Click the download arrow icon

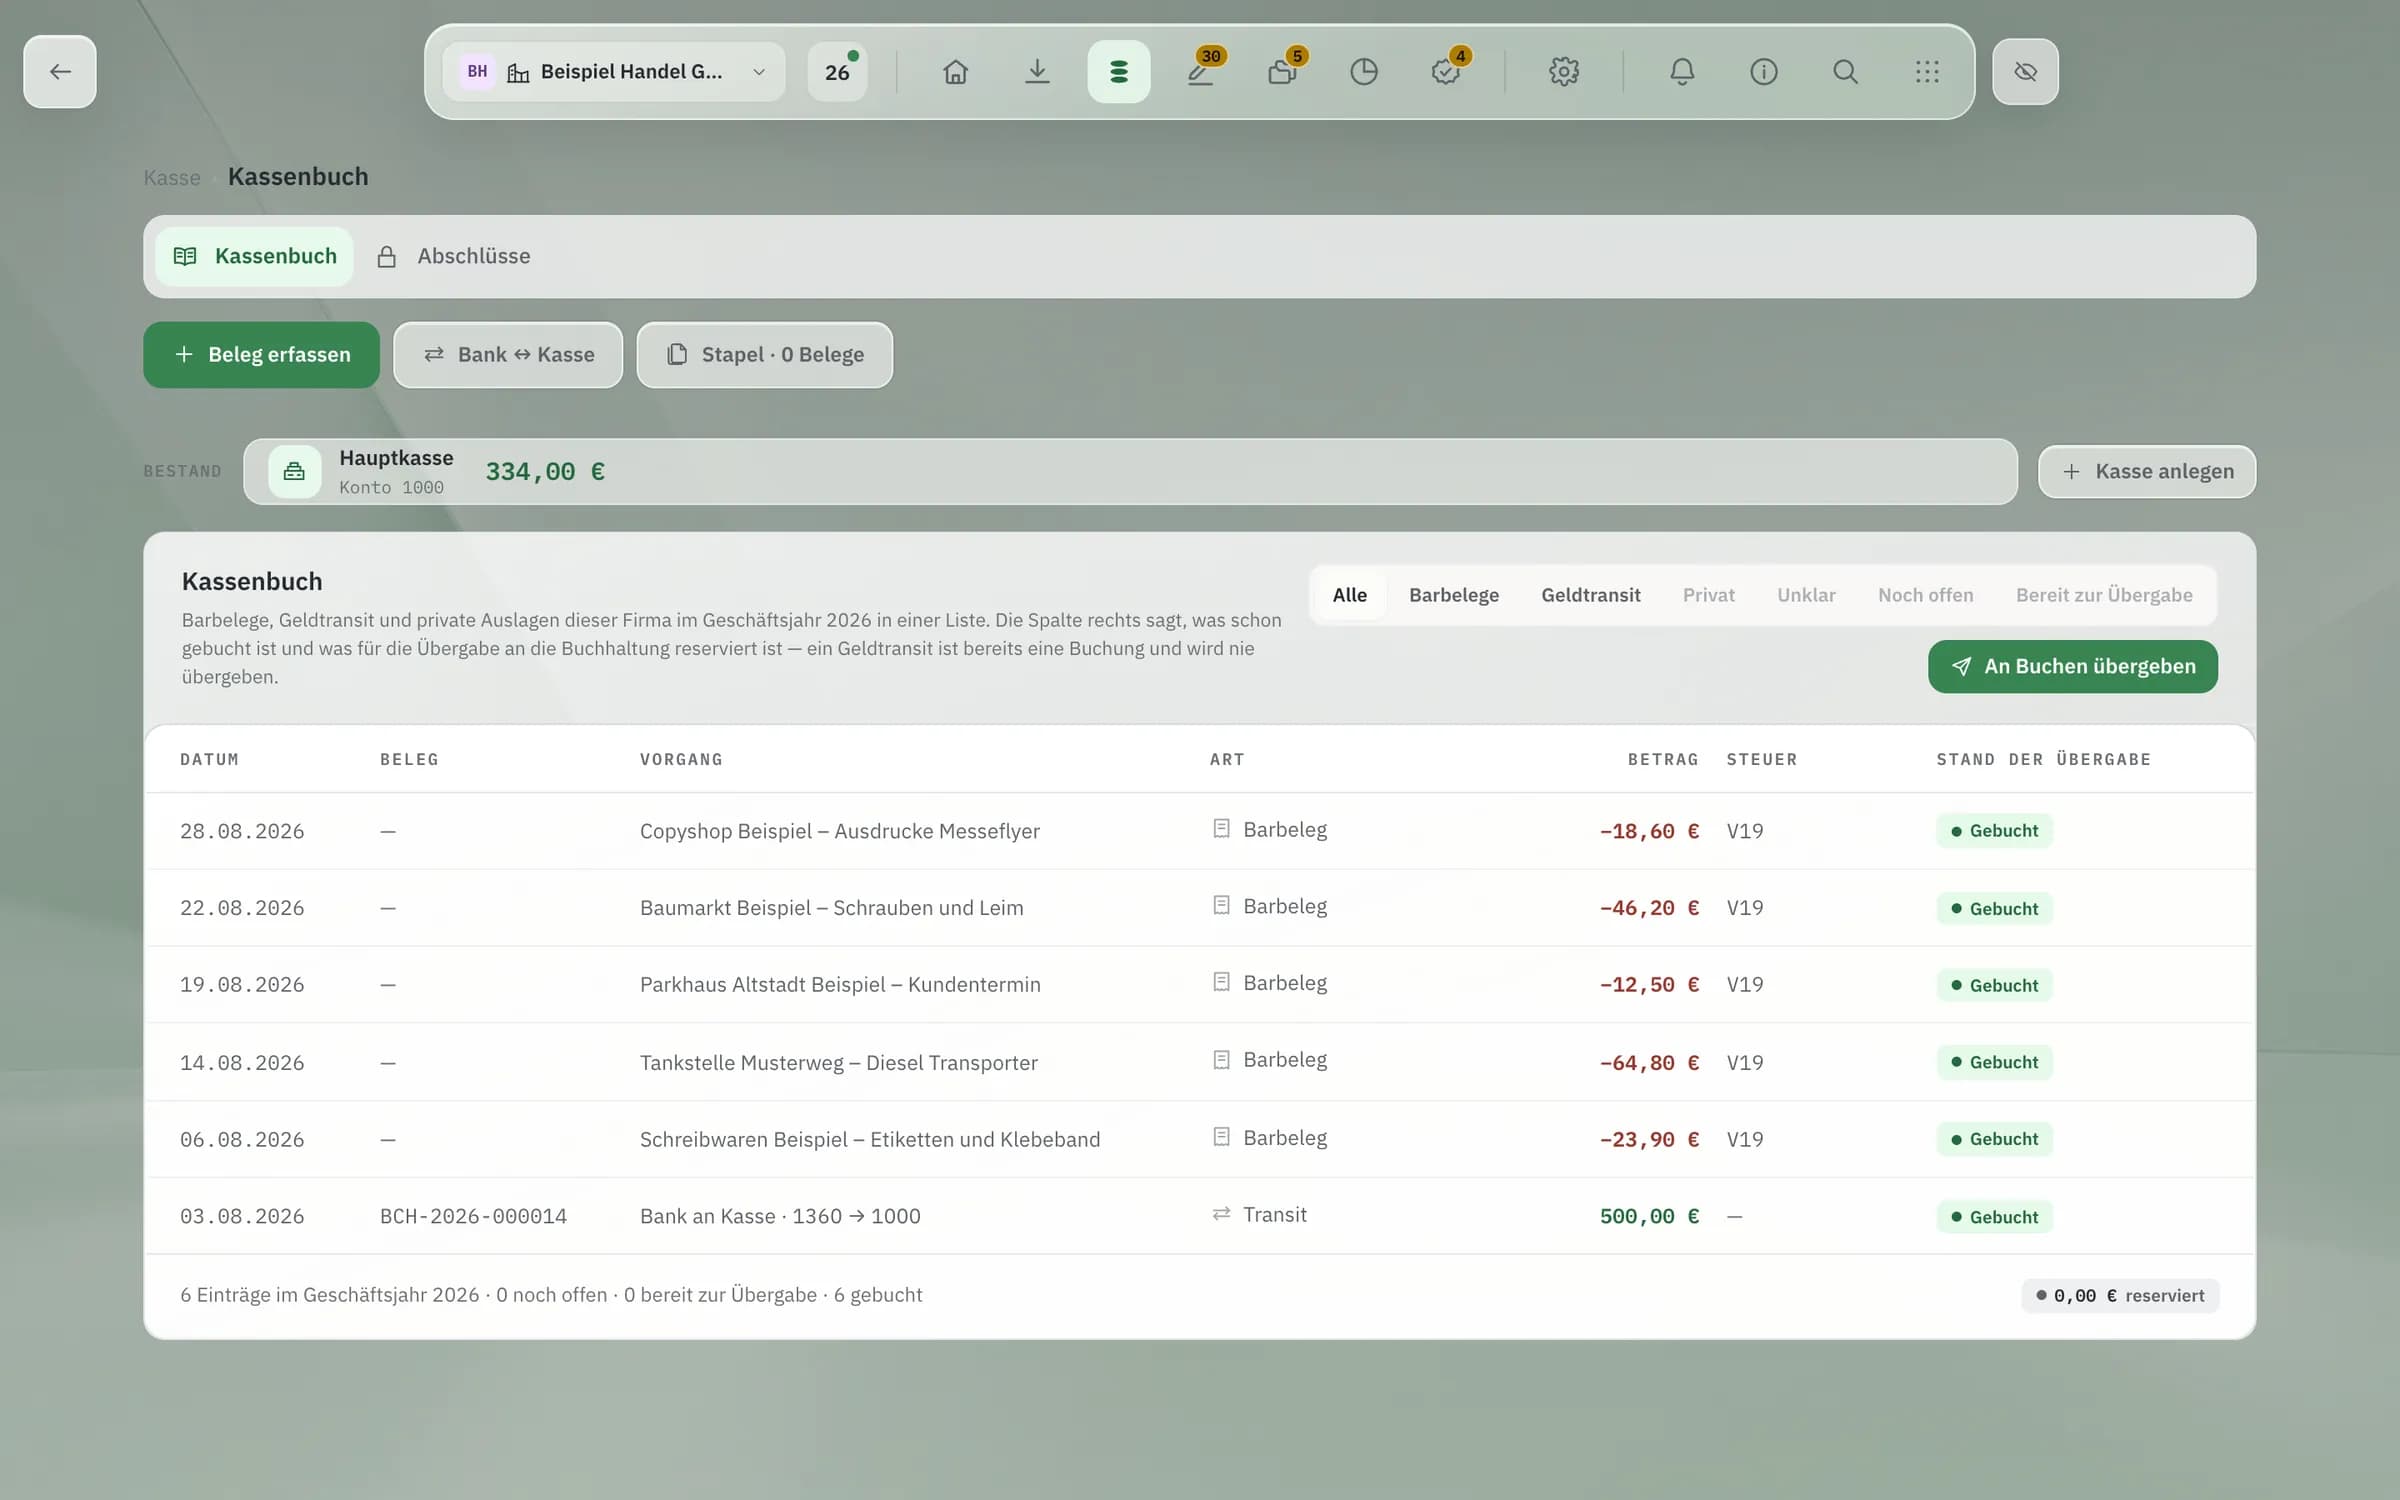tap(1037, 72)
